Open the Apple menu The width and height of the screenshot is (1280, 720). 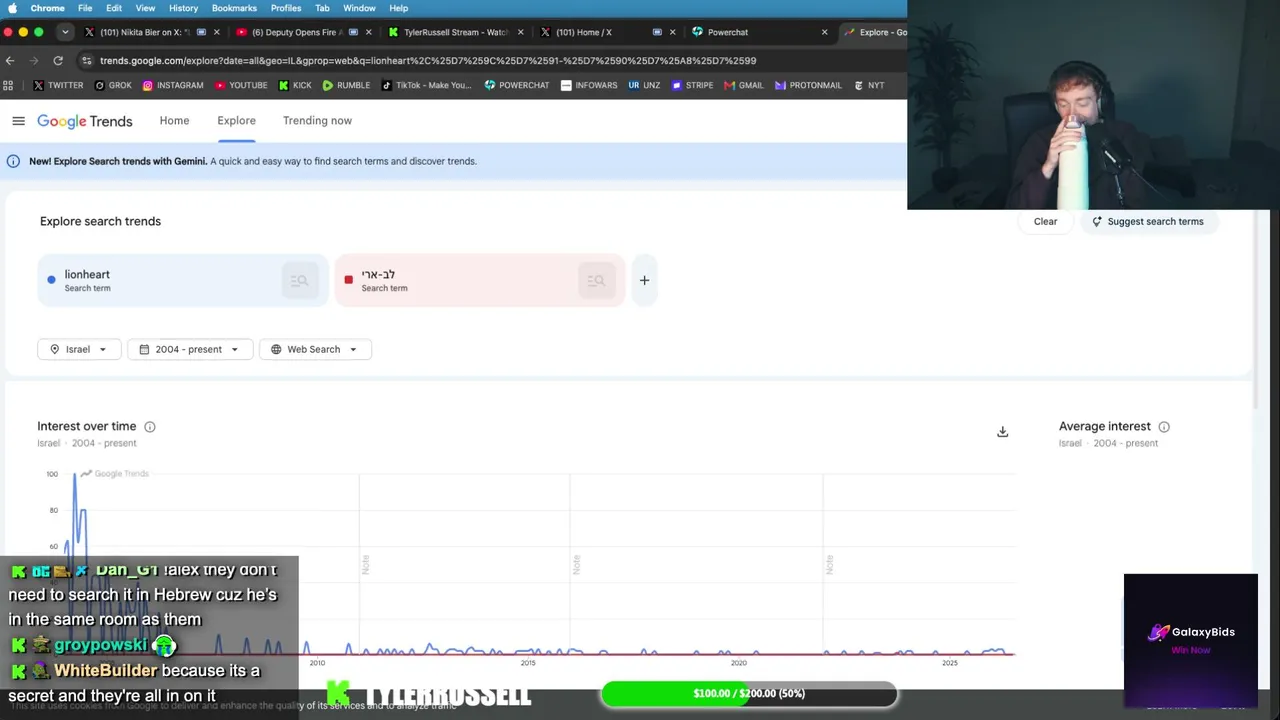12,8
